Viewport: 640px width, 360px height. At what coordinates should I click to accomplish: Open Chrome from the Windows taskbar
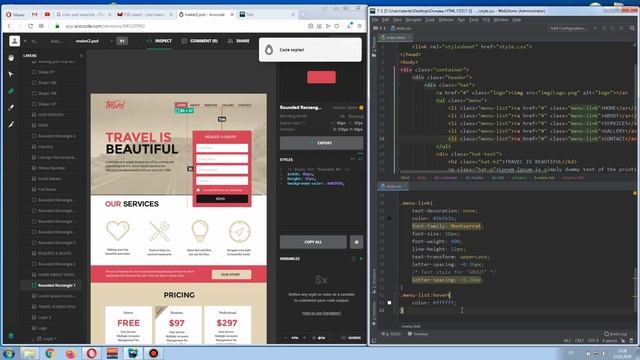(x=50, y=353)
